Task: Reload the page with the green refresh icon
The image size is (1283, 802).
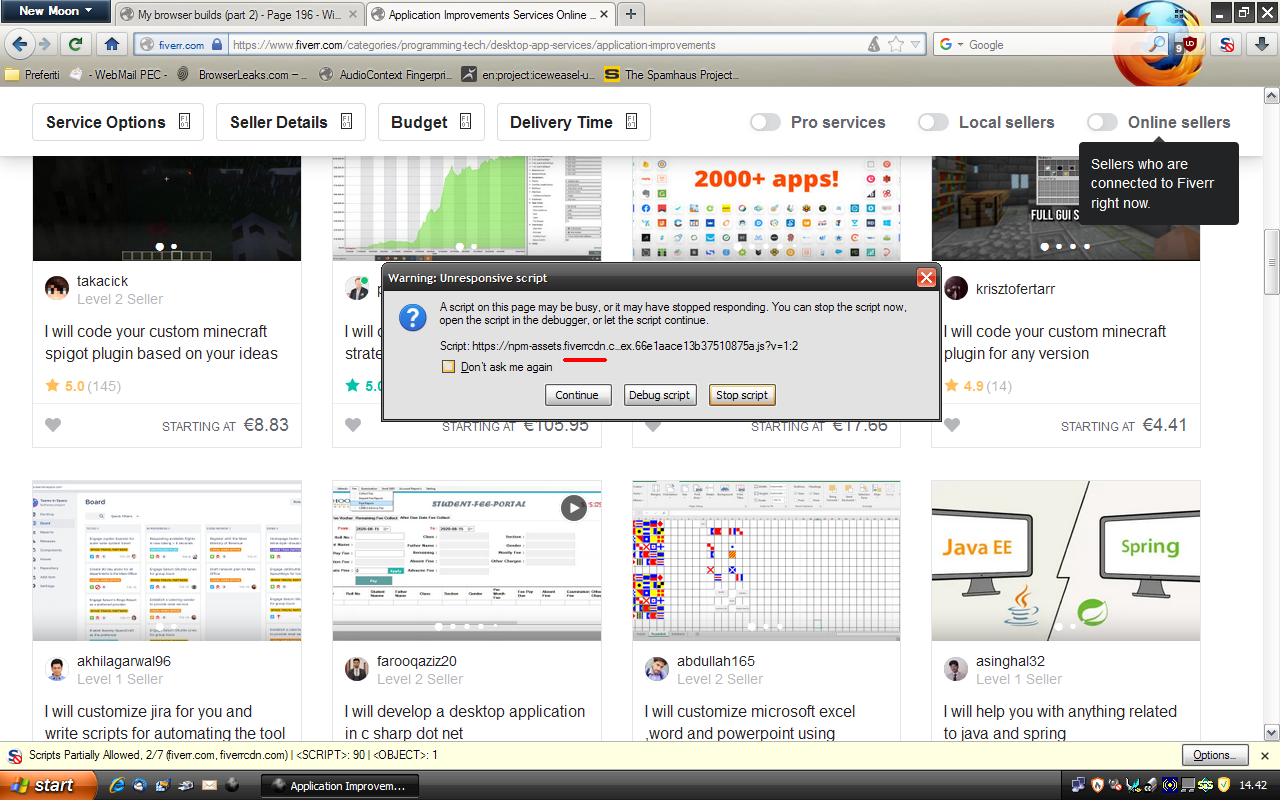Action: [x=75, y=44]
